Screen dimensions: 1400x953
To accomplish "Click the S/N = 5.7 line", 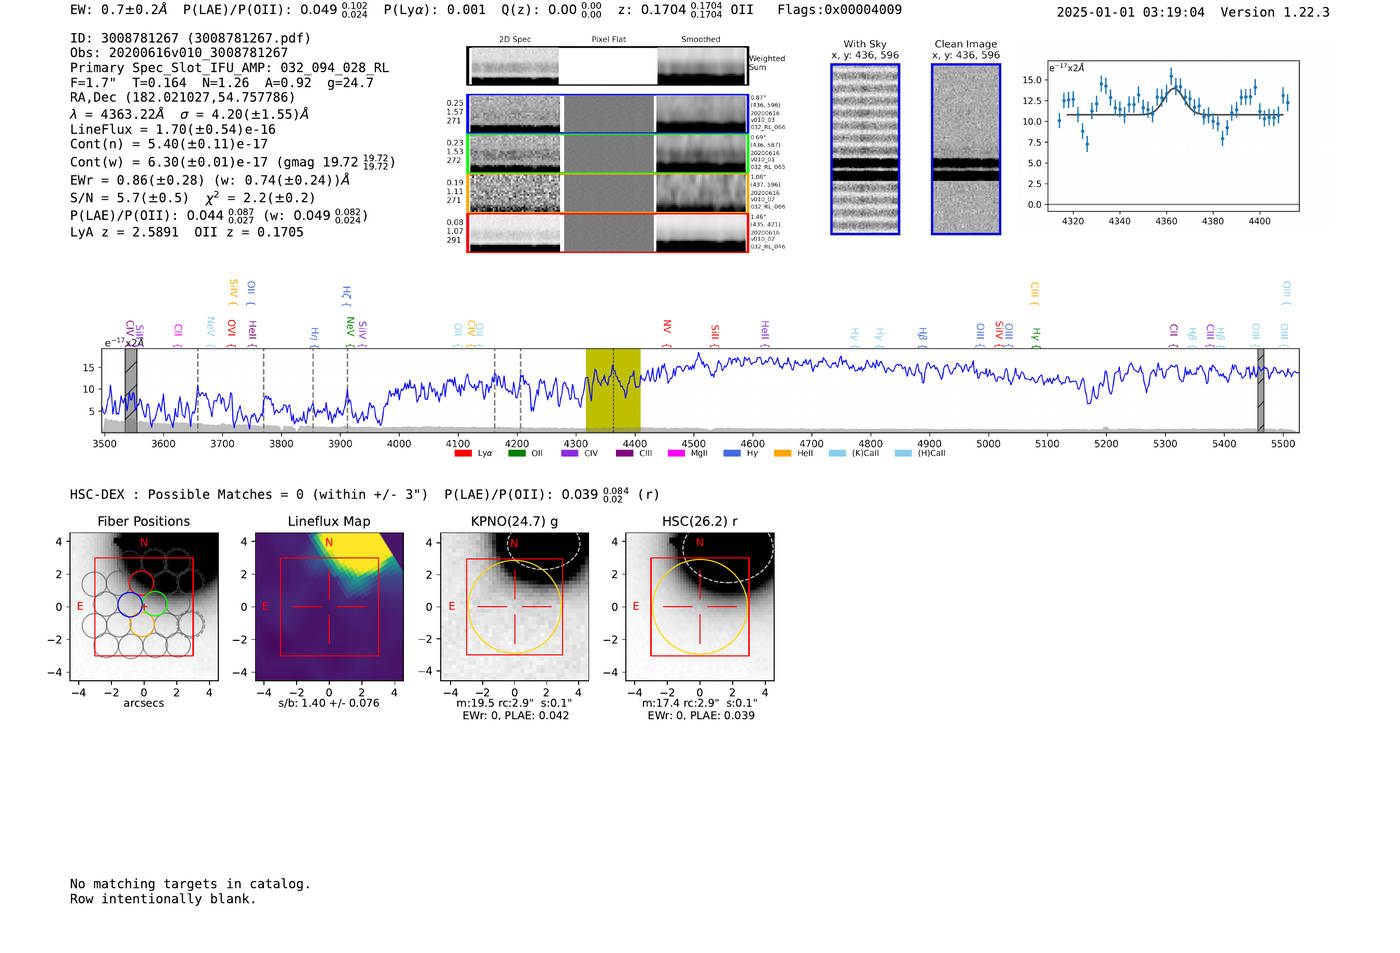I will coord(193,198).
